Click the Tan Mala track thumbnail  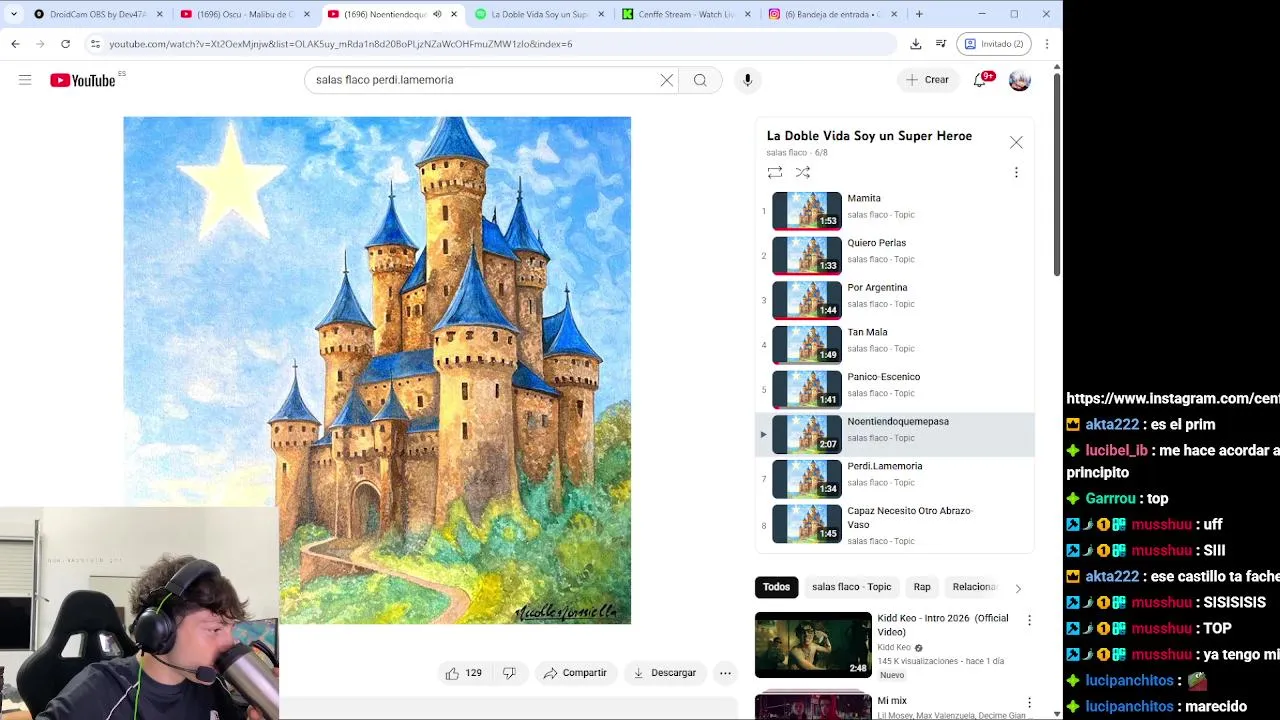[x=807, y=345]
